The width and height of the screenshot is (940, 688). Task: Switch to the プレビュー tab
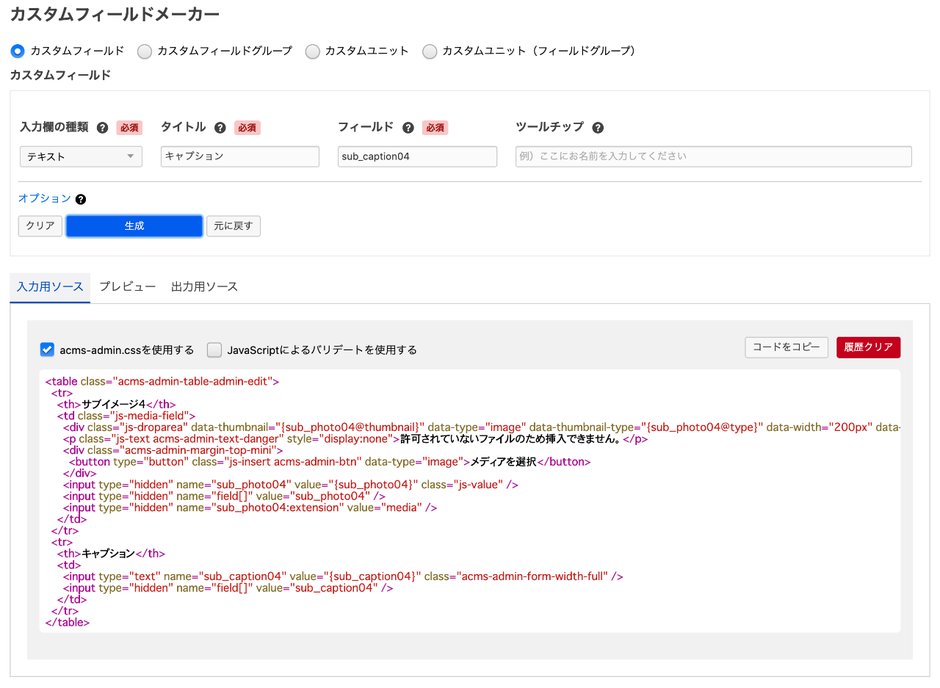coord(127,287)
